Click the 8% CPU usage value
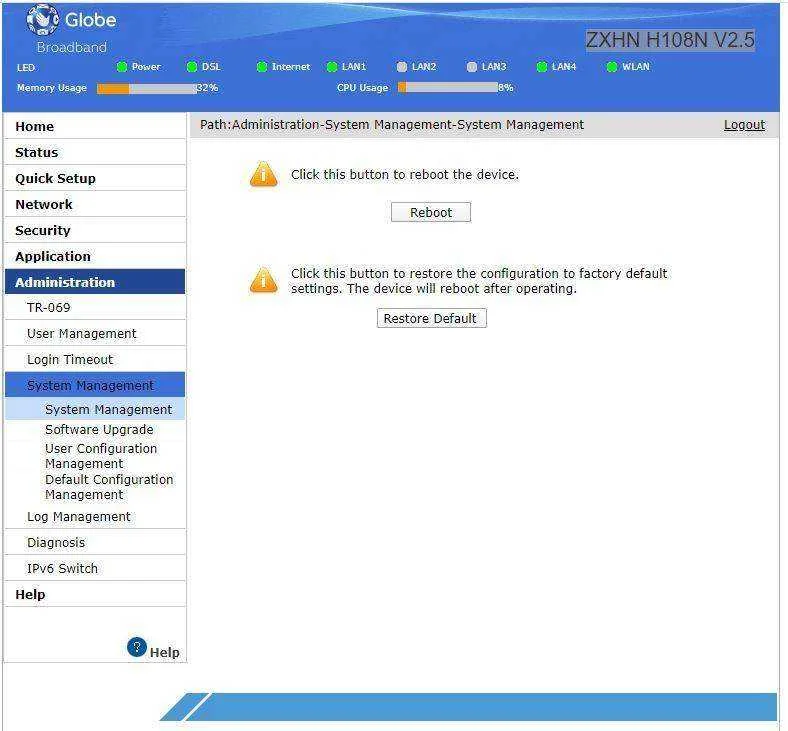Viewport: 788px width, 731px height. [x=506, y=88]
